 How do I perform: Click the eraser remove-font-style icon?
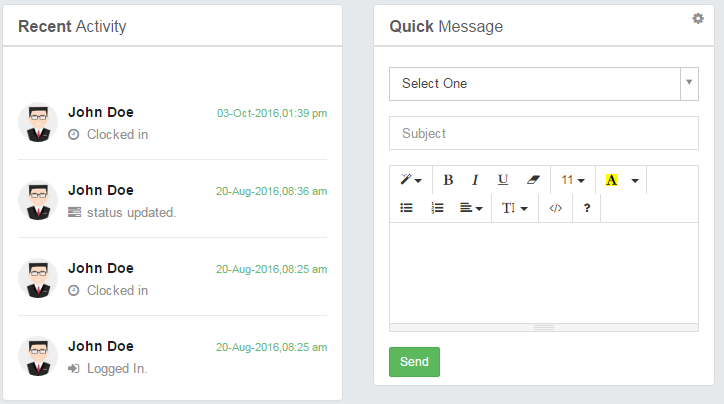click(533, 180)
